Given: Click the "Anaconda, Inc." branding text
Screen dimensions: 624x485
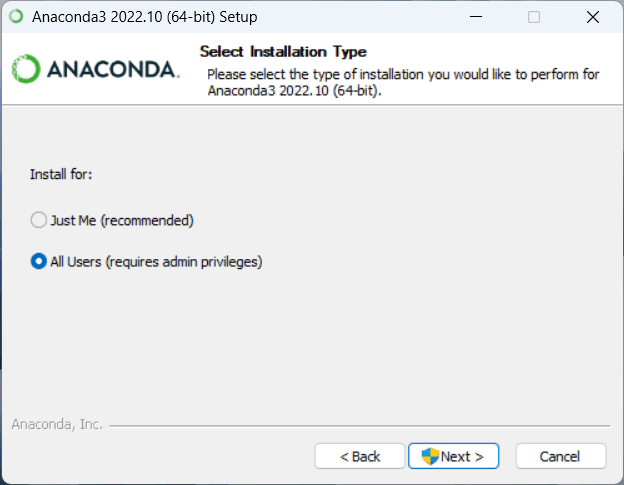Looking at the screenshot, I should pyautogui.click(x=57, y=425).
